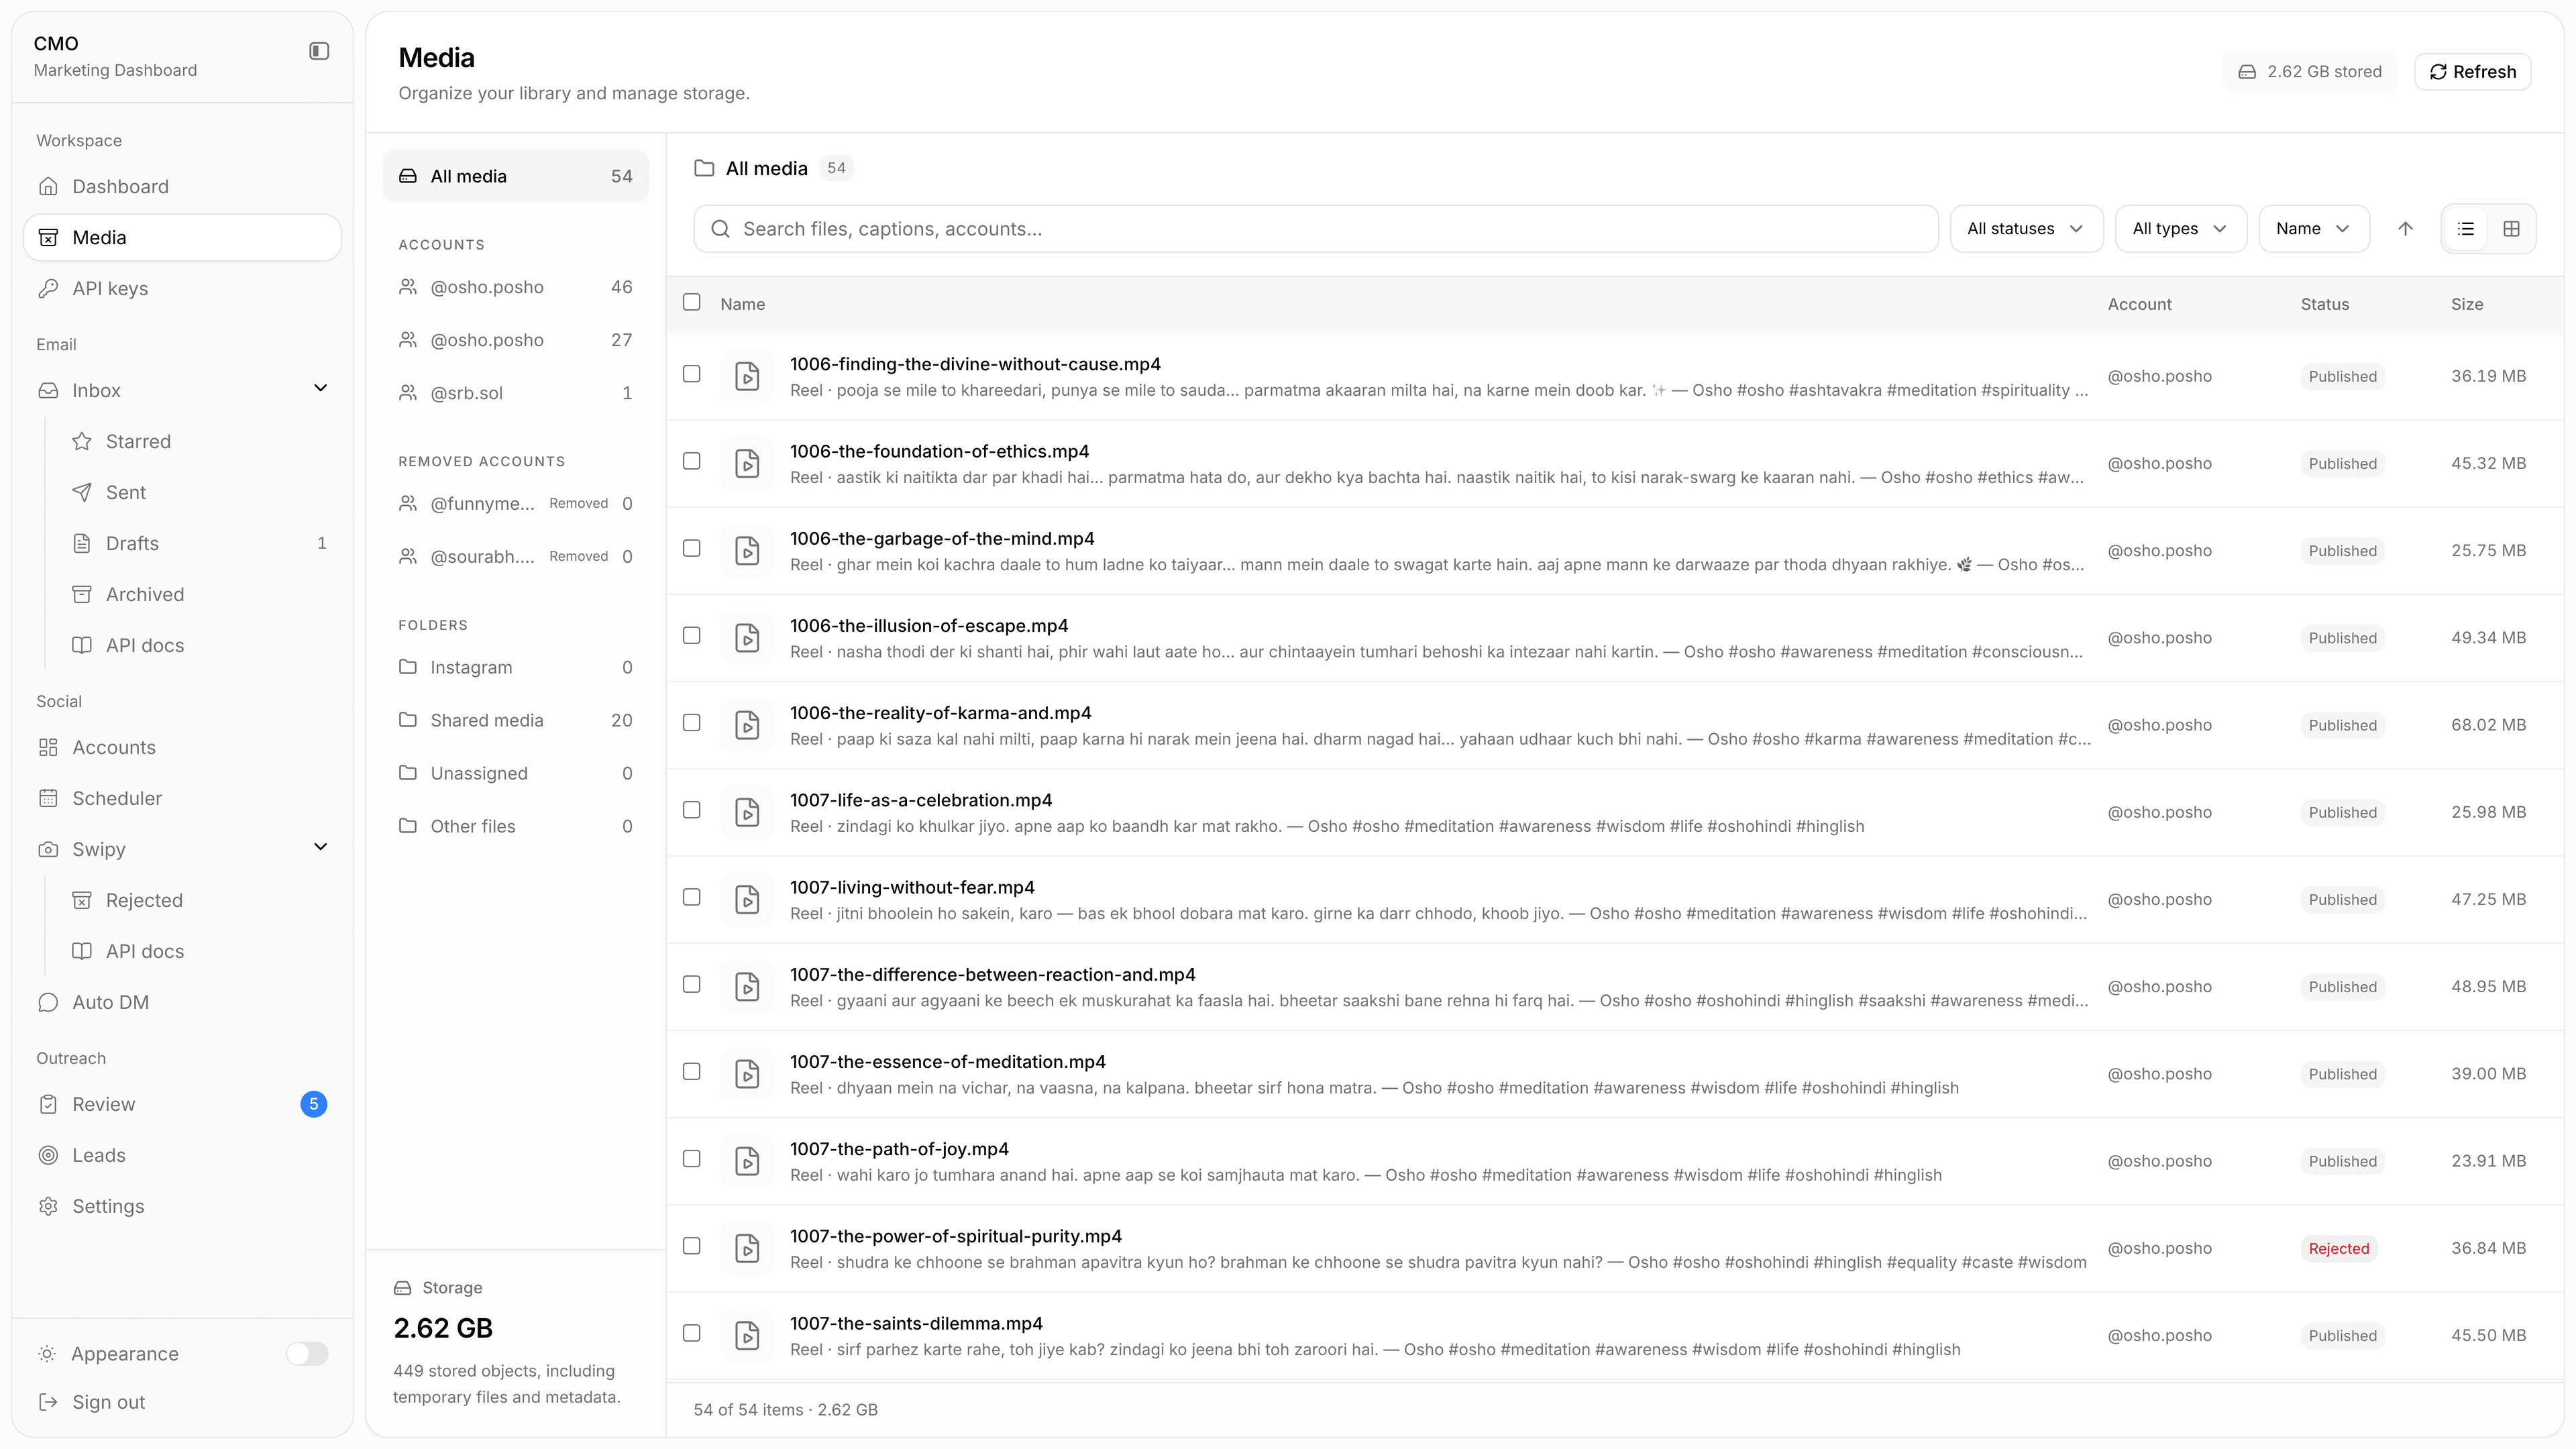
Task: Select checkbox for 1007-life-as-a-celebration.mp4
Action: [x=691, y=810]
